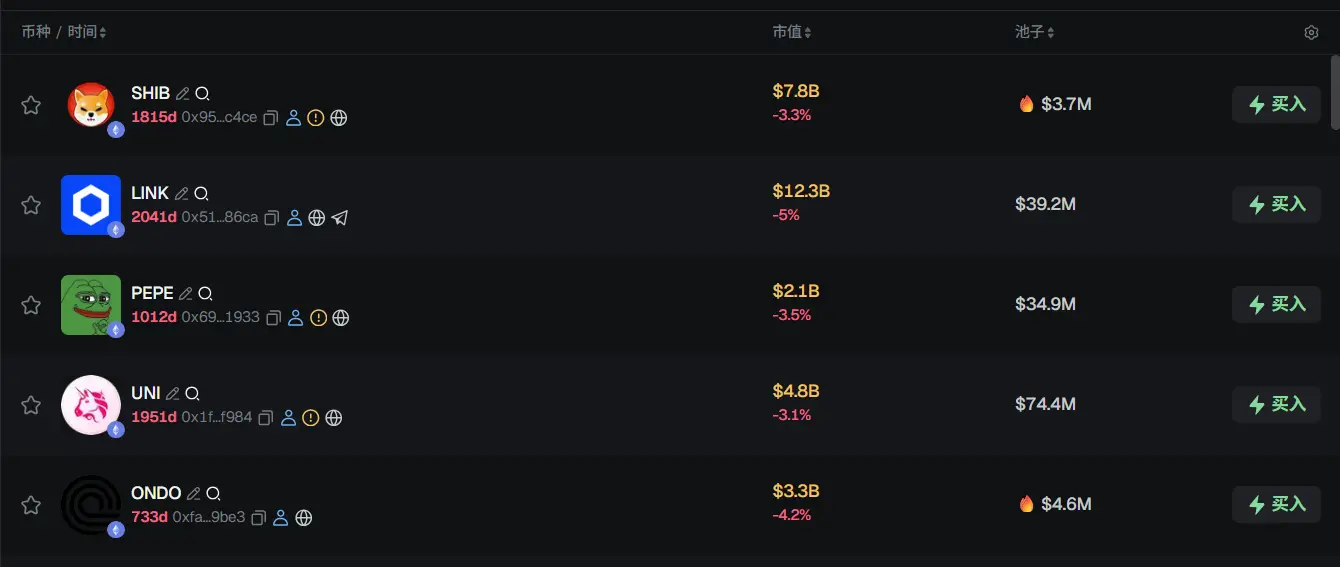Click the search icon beside PEPE
Screen dimensions: 1340x567
[205, 294]
